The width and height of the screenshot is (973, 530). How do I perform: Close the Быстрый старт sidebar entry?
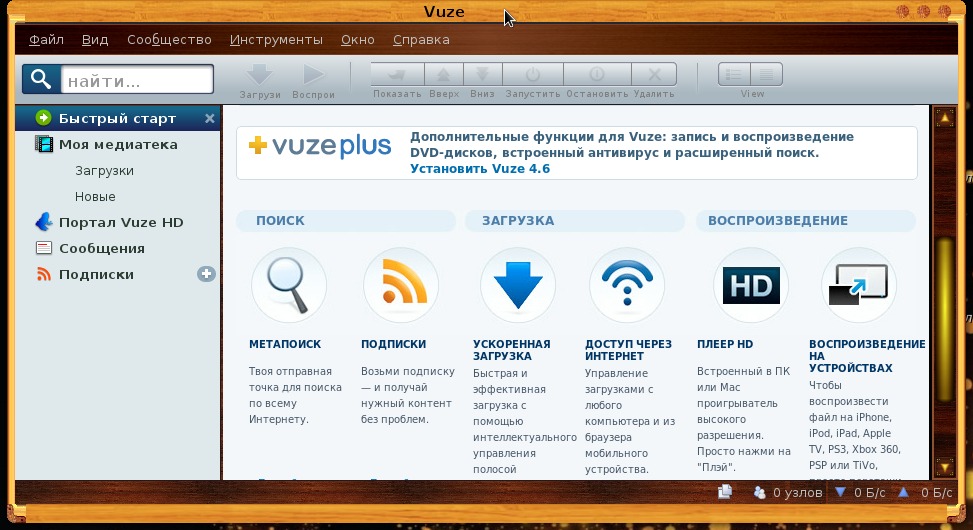[x=210, y=118]
